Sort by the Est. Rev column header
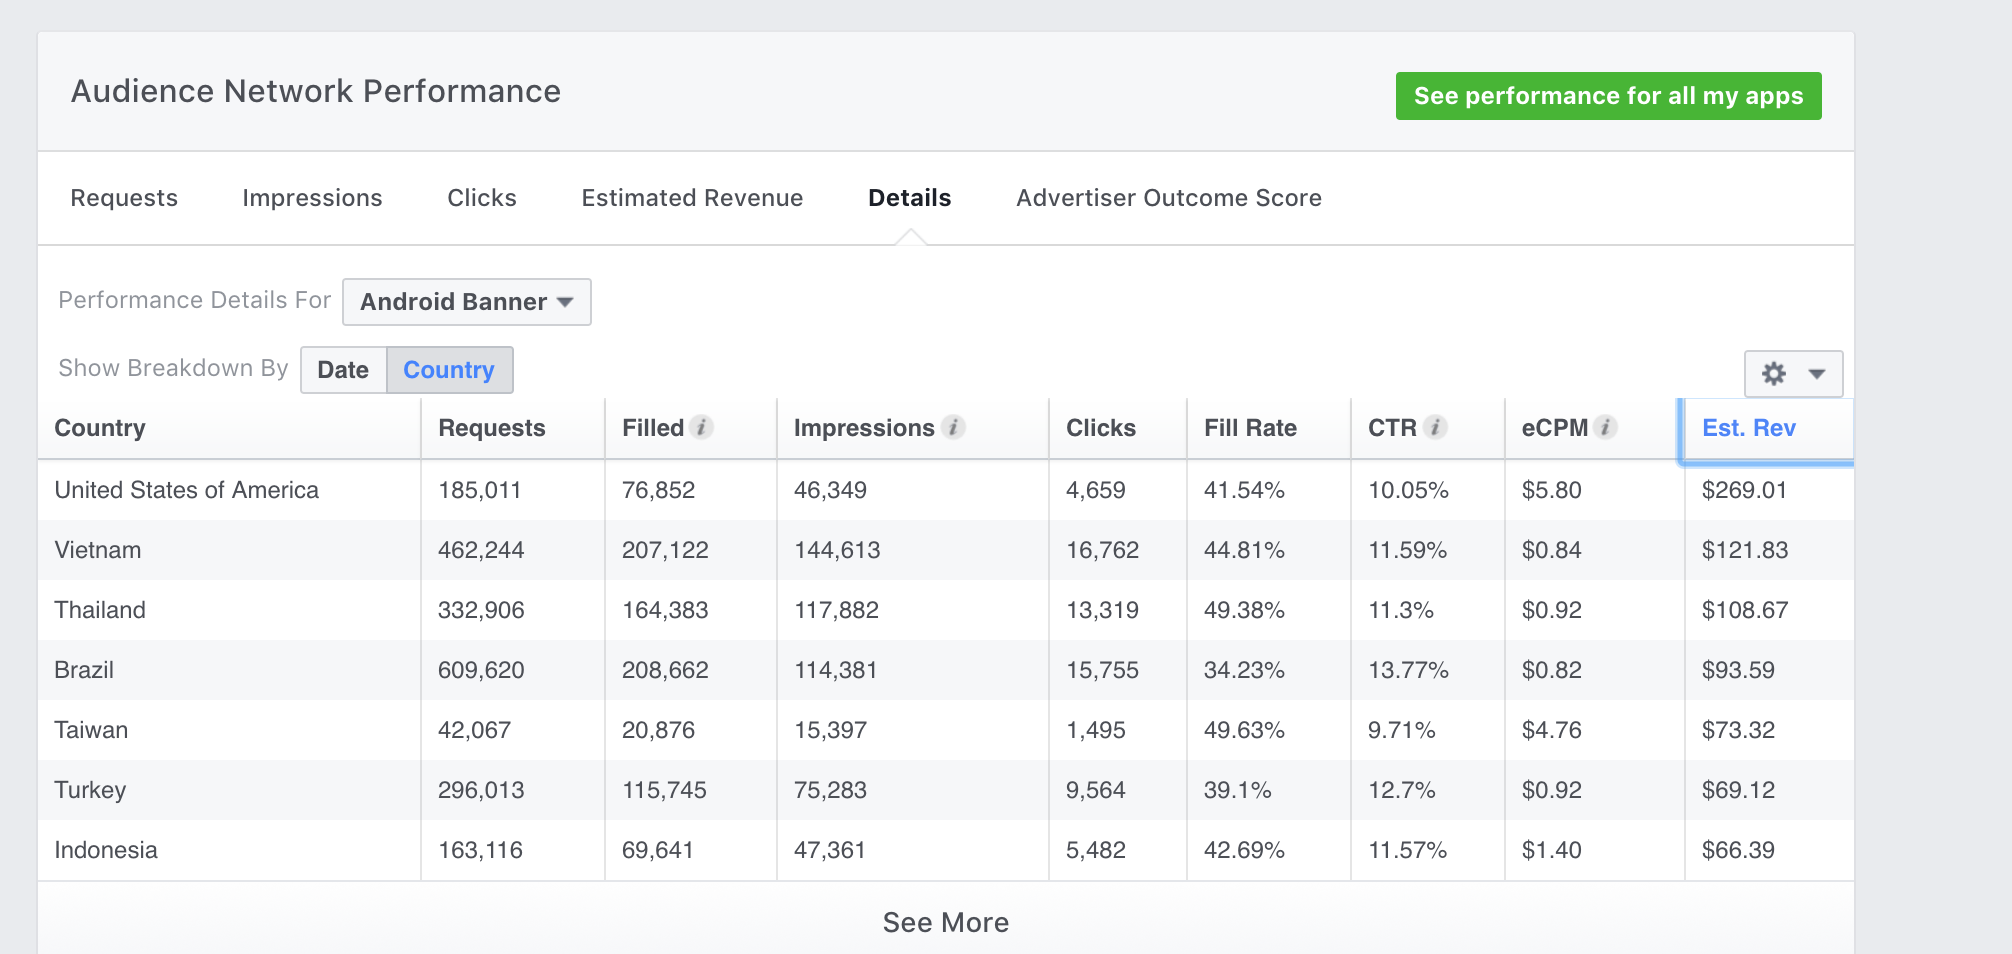Screen dimensions: 2012x954 (1748, 428)
